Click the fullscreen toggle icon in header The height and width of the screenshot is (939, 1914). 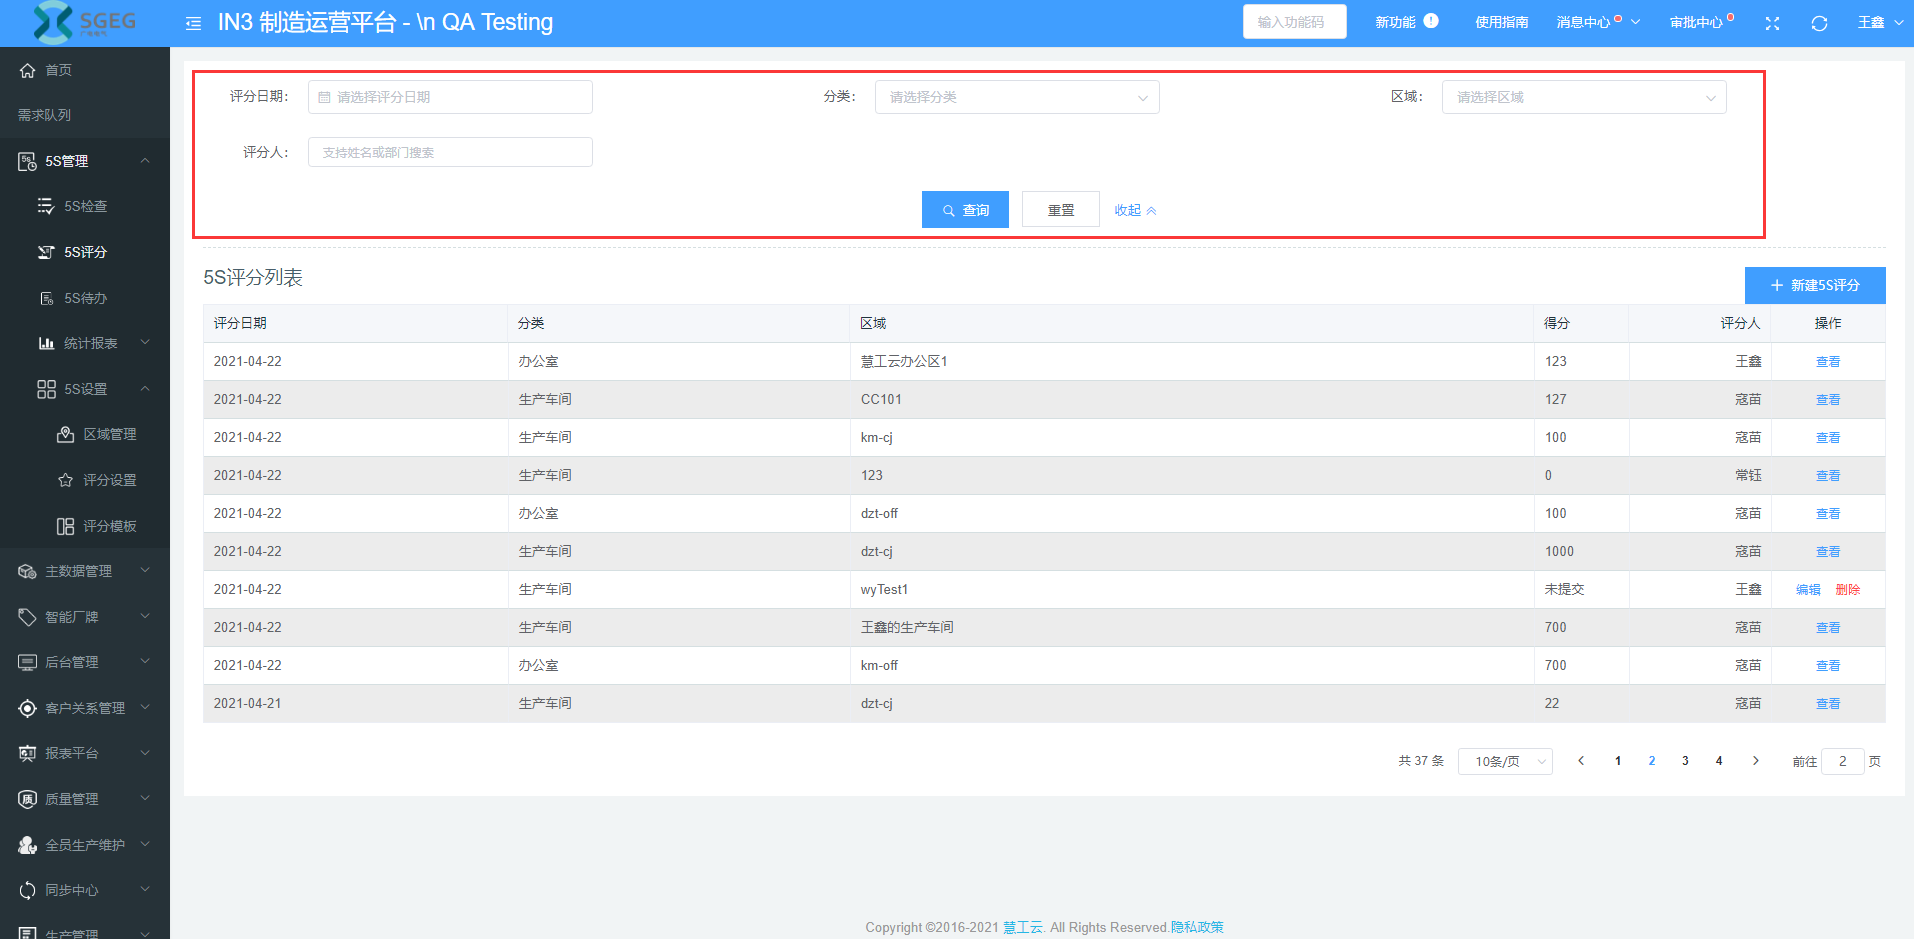point(1772,23)
